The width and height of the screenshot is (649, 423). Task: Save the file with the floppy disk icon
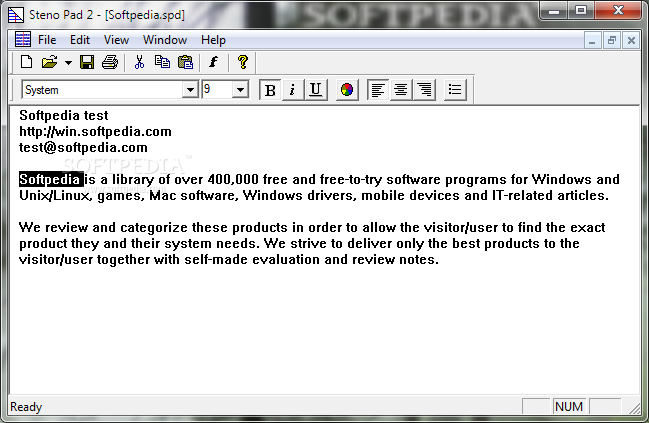[x=87, y=62]
